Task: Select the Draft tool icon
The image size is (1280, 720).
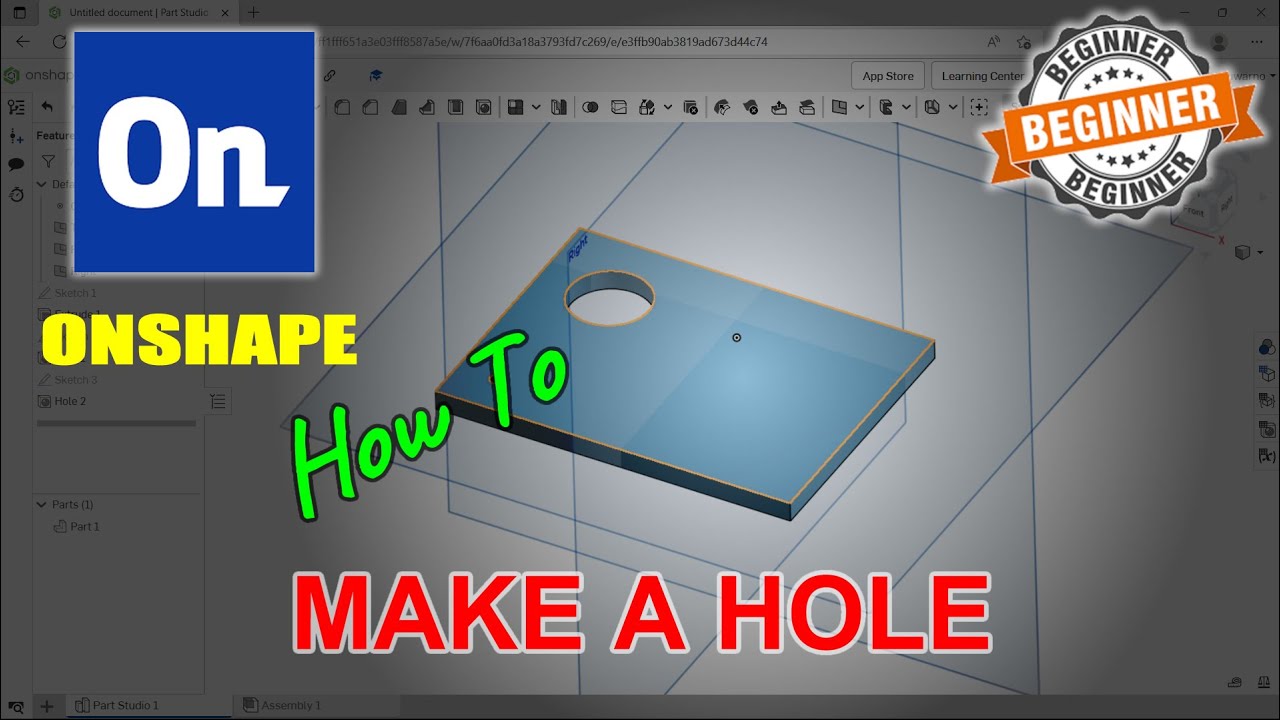Action: (x=398, y=107)
